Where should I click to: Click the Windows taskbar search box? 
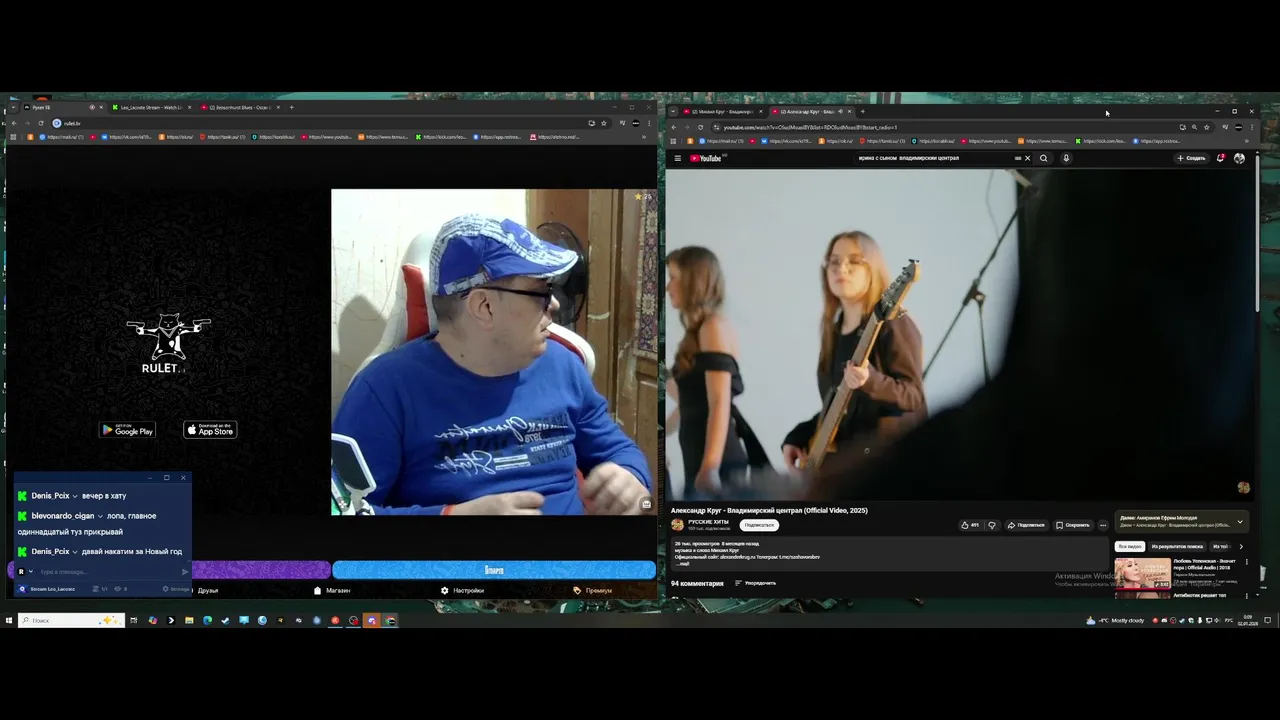(71, 620)
